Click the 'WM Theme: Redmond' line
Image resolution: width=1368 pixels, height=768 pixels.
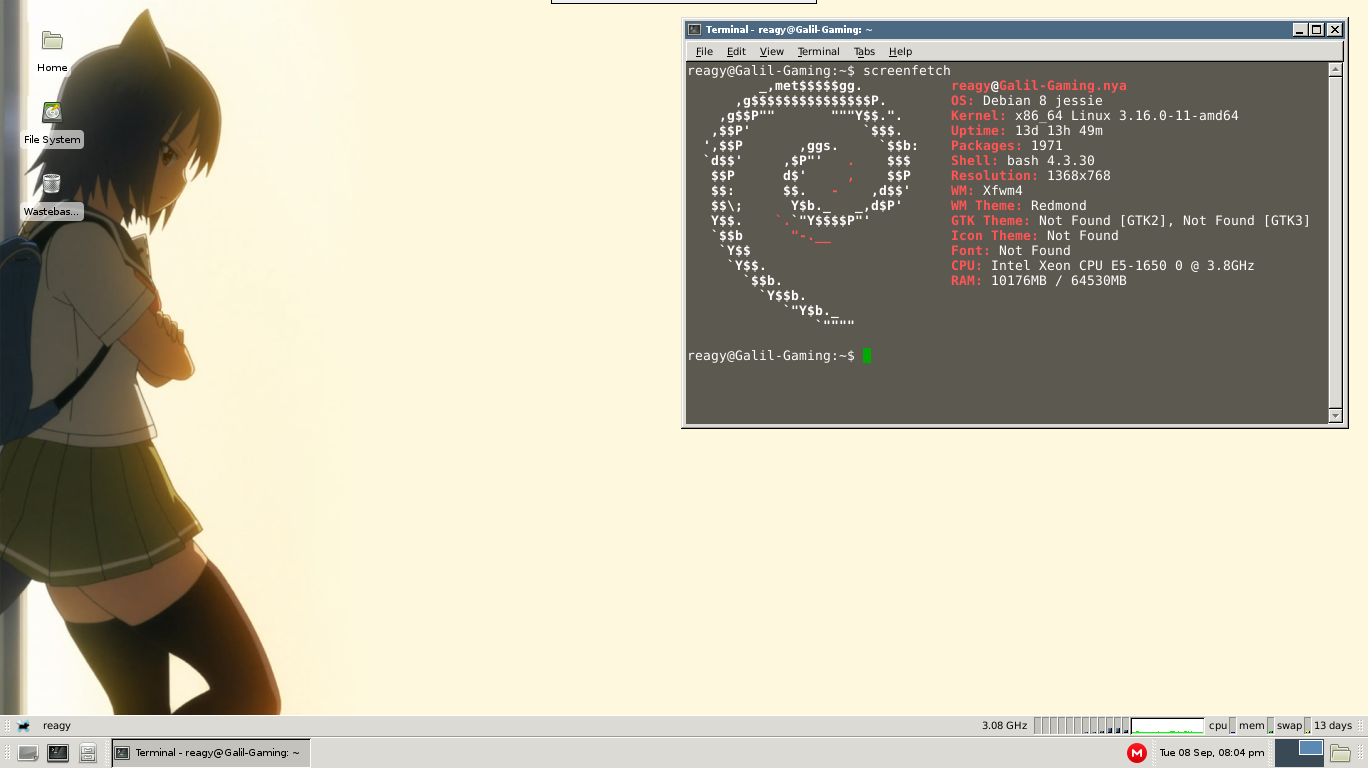[x=1018, y=206]
